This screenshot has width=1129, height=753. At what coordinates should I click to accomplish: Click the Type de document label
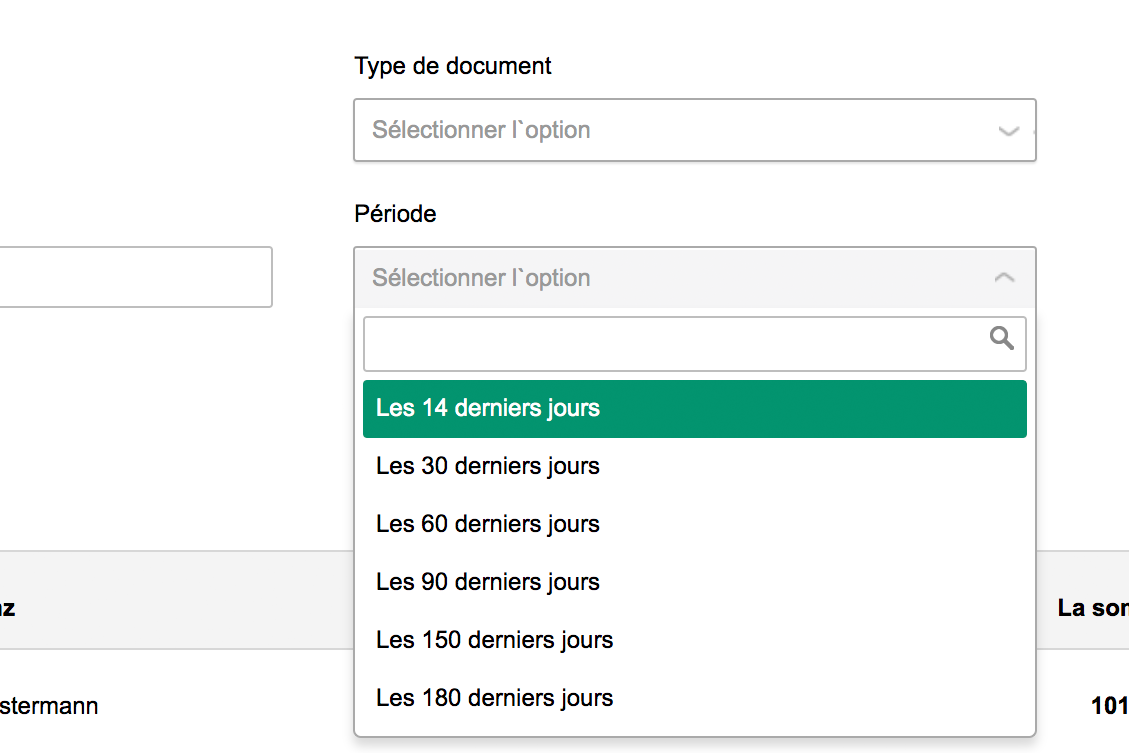pos(452,66)
